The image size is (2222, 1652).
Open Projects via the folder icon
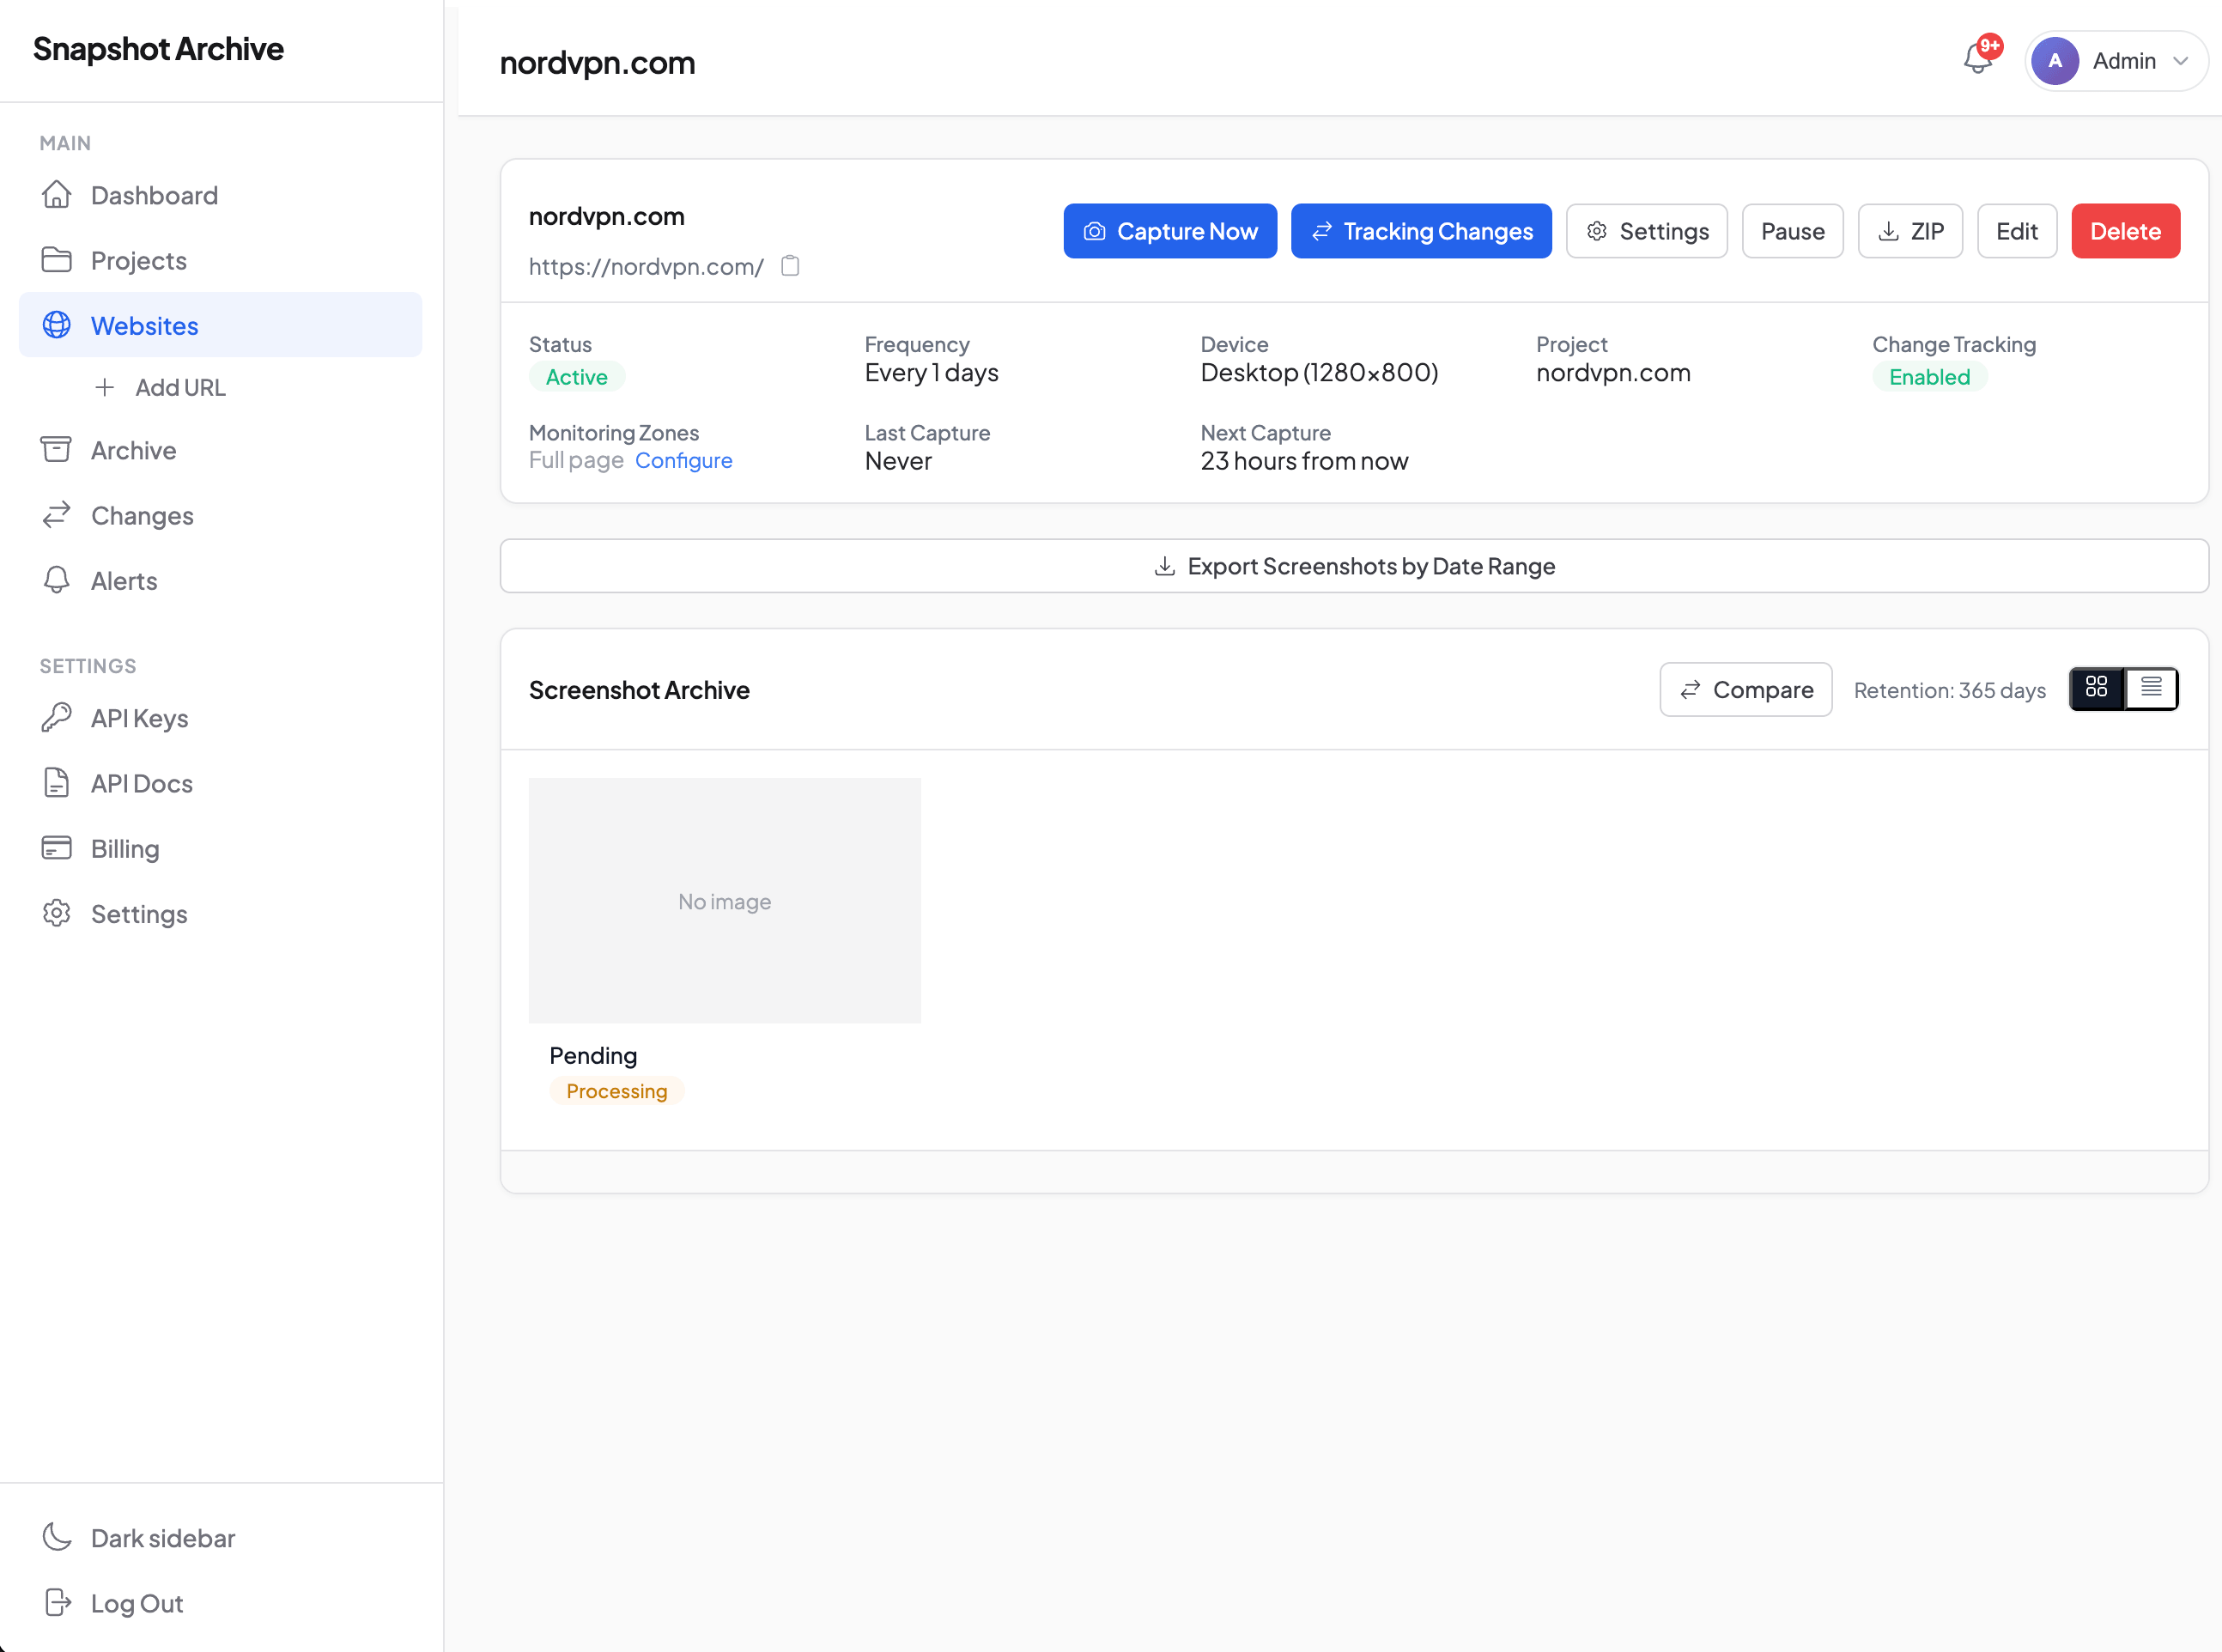pyautogui.click(x=57, y=260)
